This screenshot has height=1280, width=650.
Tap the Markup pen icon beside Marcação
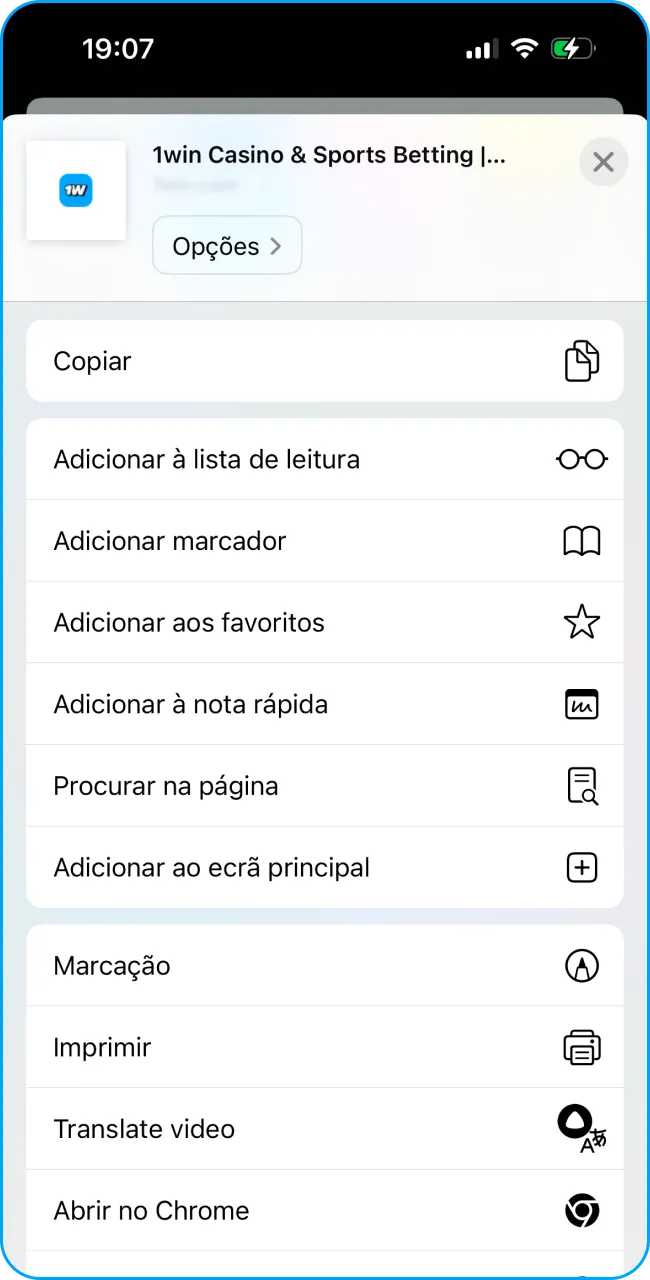click(582, 965)
